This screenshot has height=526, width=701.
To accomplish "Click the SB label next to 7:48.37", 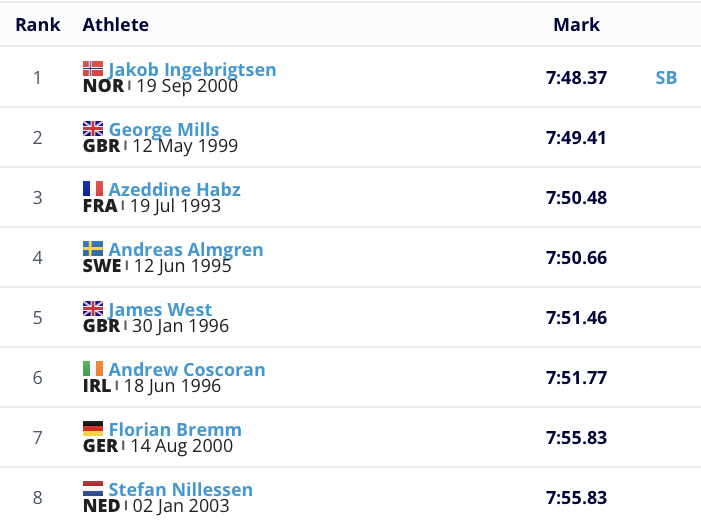I will (666, 78).
